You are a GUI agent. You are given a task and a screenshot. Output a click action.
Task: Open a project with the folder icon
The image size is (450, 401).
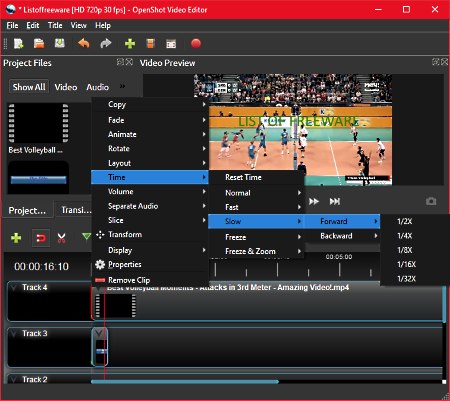click(x=39, y=44)
